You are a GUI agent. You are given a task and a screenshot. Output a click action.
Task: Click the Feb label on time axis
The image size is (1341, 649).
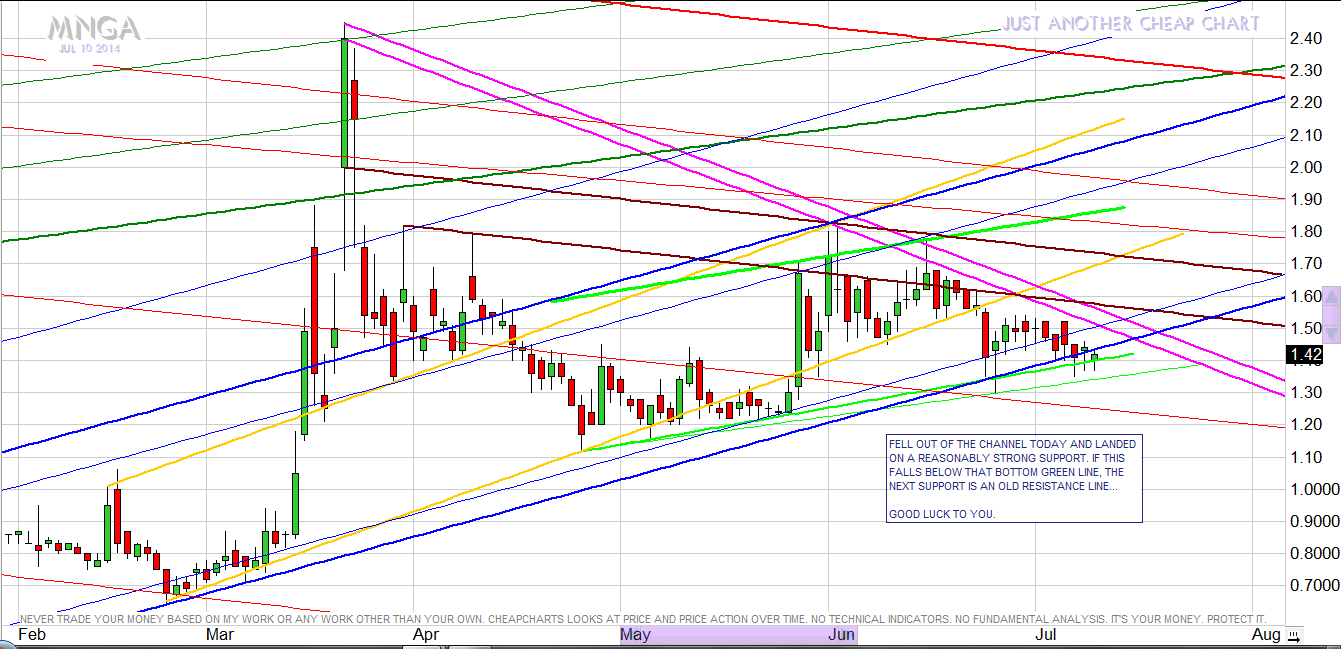pos(32,635)
